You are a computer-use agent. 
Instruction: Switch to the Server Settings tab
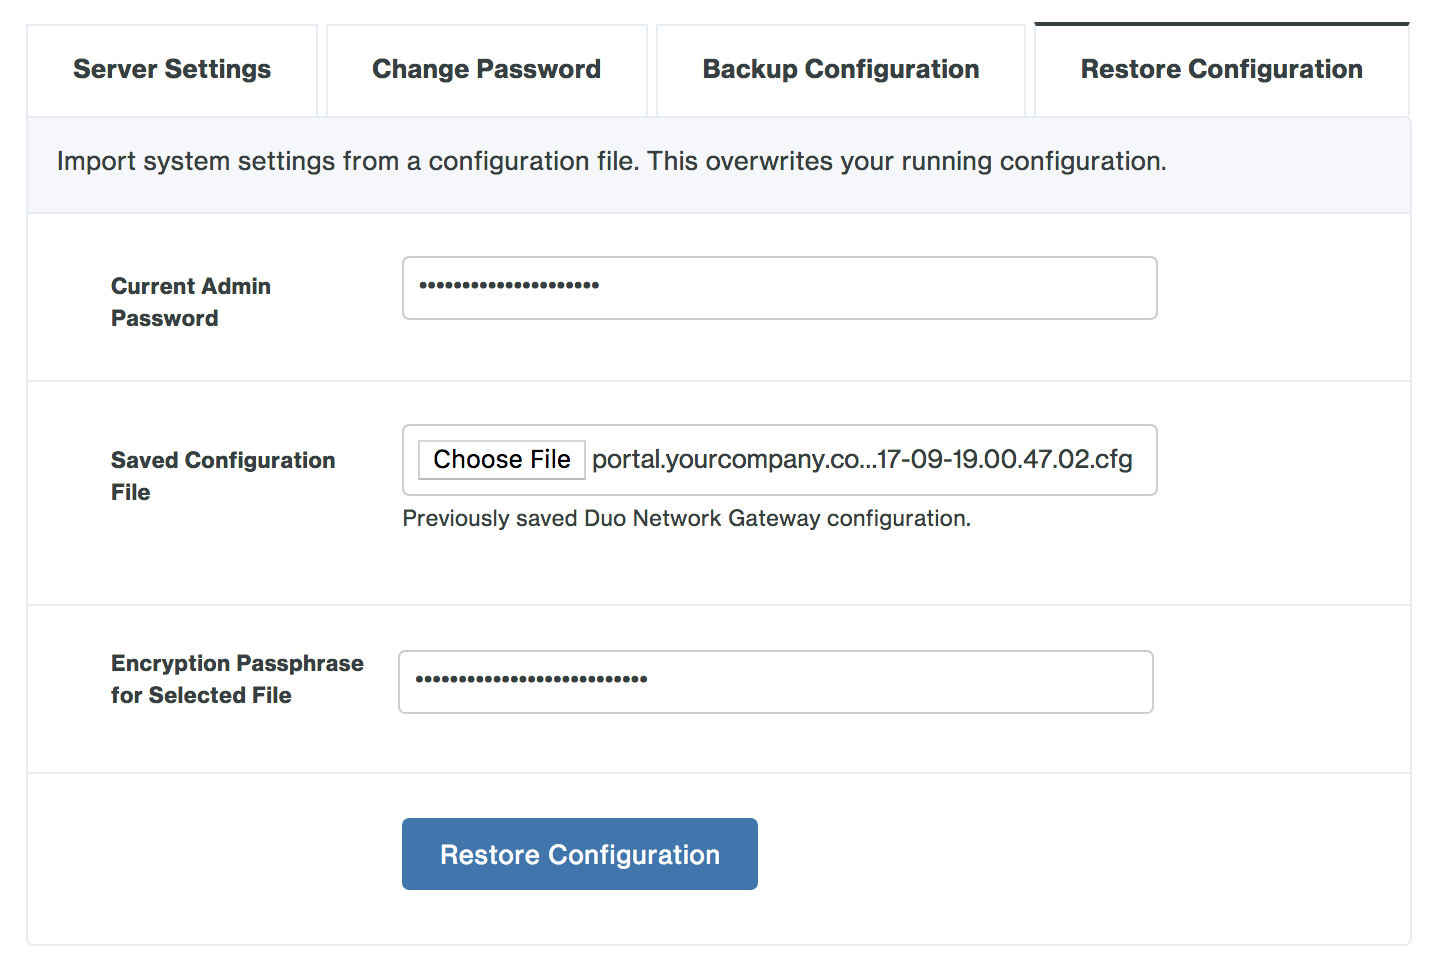click(x=171, y=69)
